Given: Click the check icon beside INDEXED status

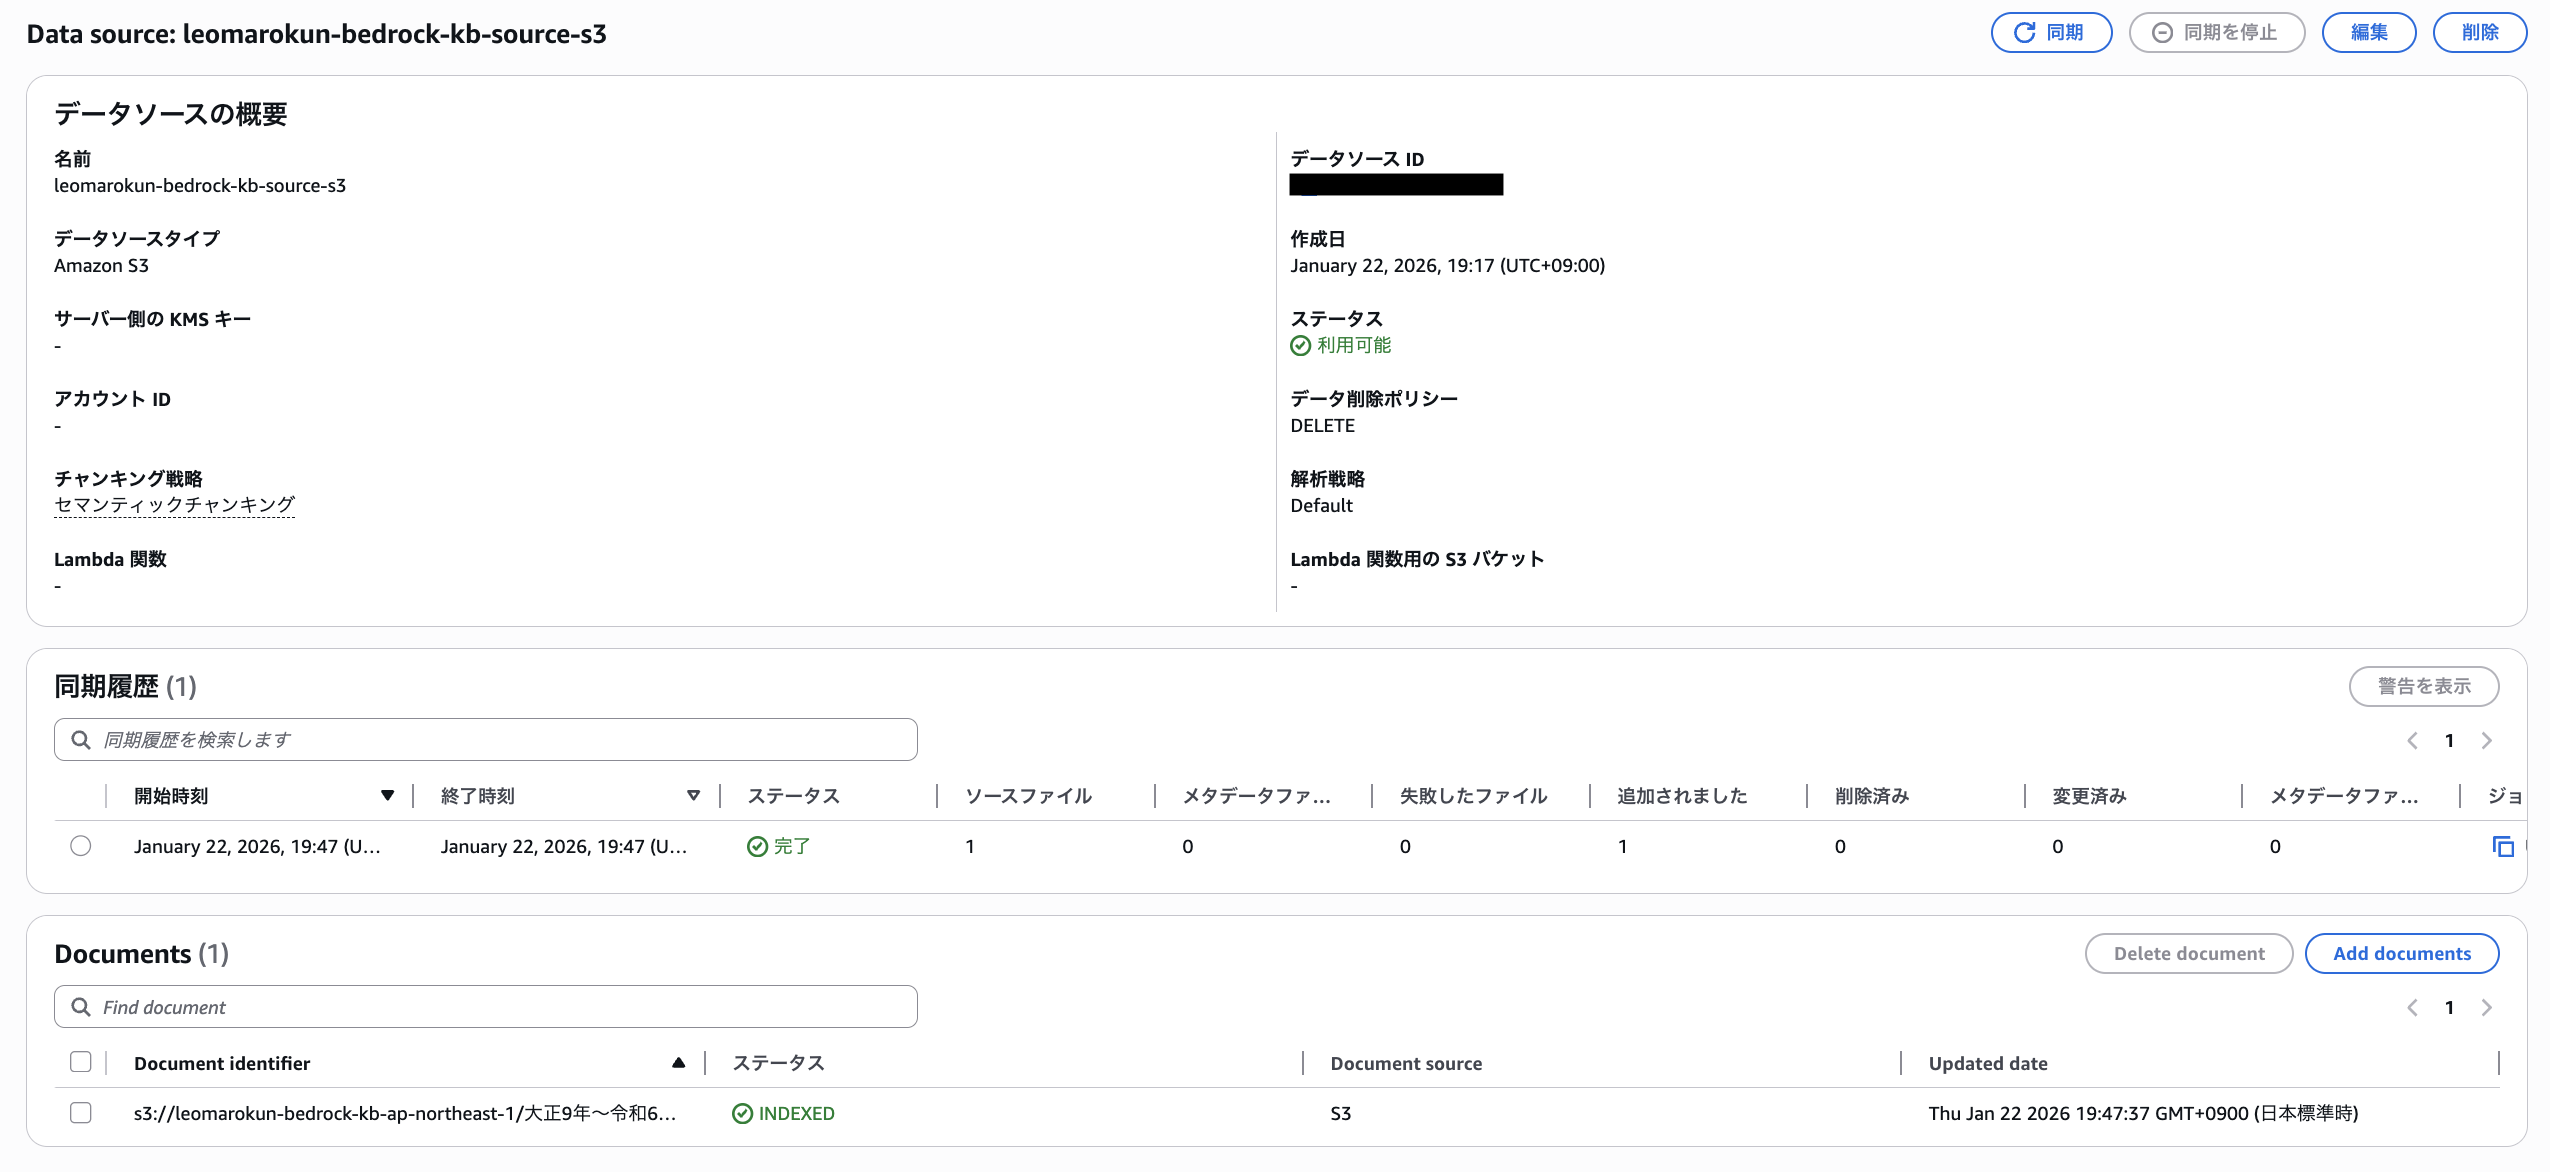Looking at the screenshot, I should 743,1113.
